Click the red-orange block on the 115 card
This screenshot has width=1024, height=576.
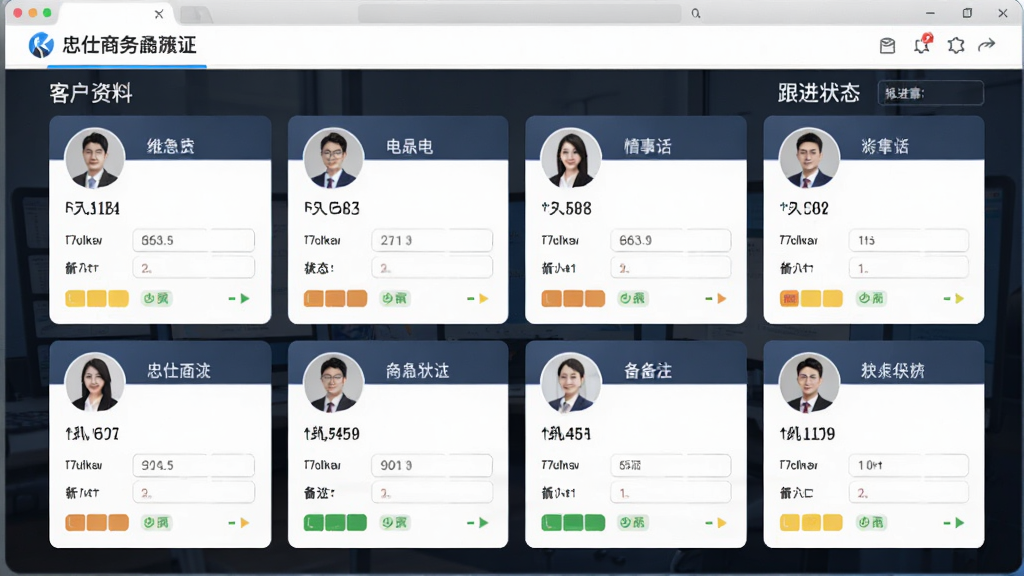point(790,298)
